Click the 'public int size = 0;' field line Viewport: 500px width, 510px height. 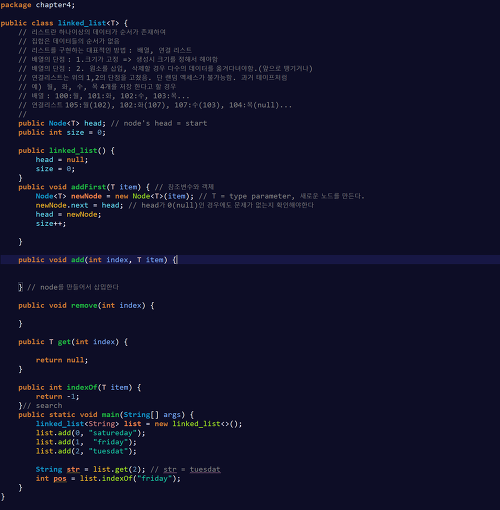click(x=62, y=132)
